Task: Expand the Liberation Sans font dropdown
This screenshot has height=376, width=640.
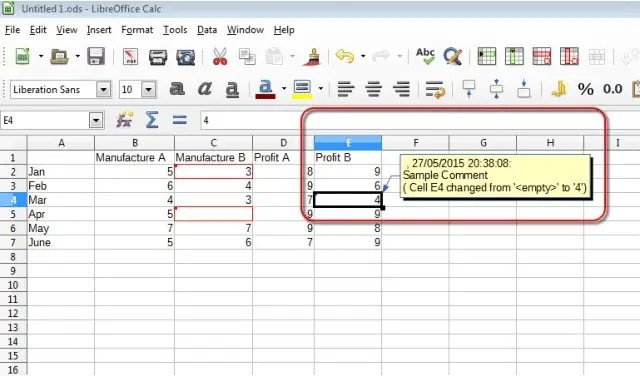Action: [x=104, y=89]
